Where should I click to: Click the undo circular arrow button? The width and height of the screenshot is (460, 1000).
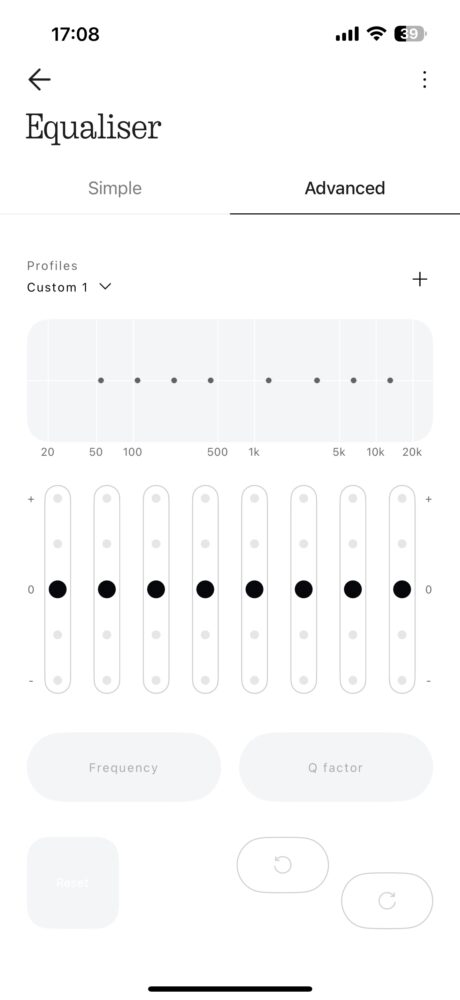pos(283,865)
